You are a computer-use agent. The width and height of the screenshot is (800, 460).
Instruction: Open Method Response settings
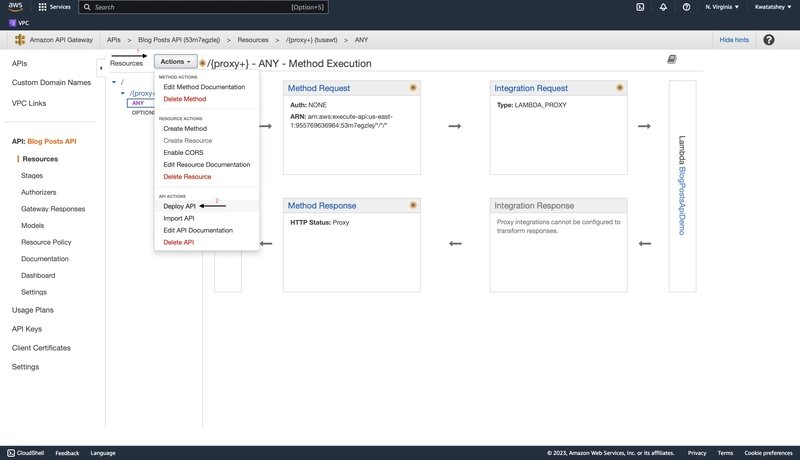click(x=322, y=206)
